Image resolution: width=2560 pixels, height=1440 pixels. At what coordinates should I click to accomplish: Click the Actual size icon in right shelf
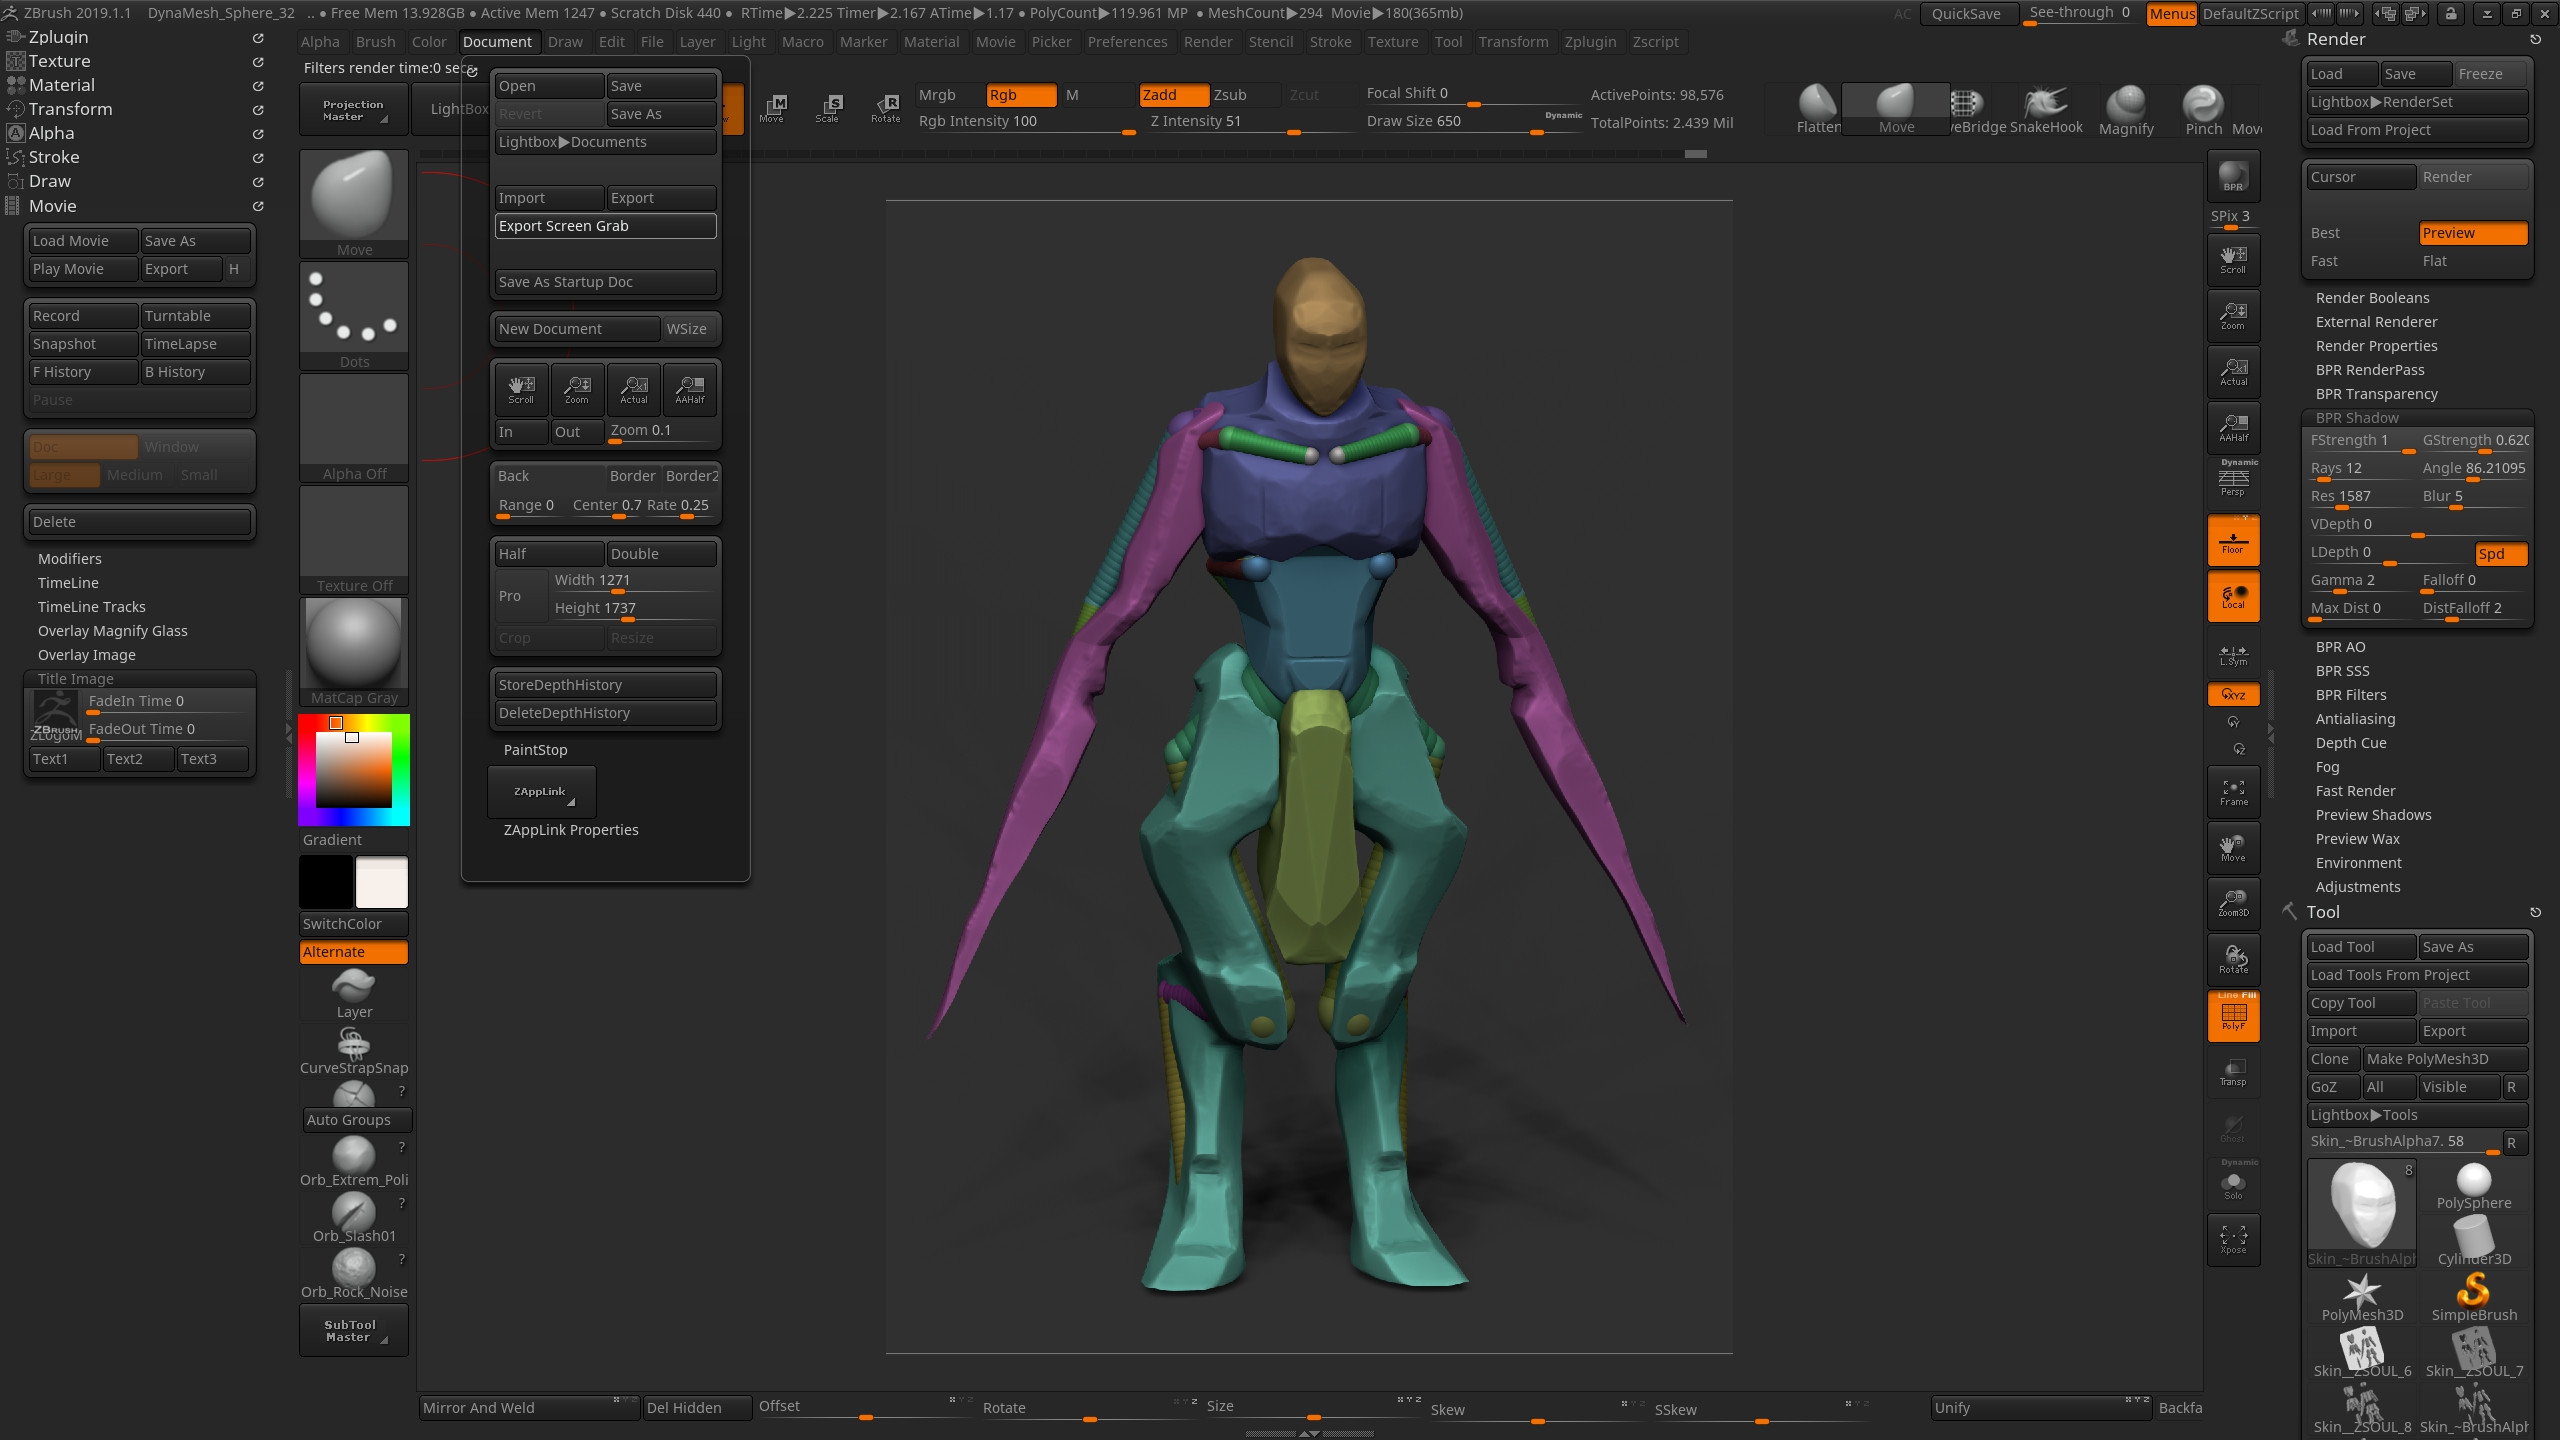pos(2233,371)
